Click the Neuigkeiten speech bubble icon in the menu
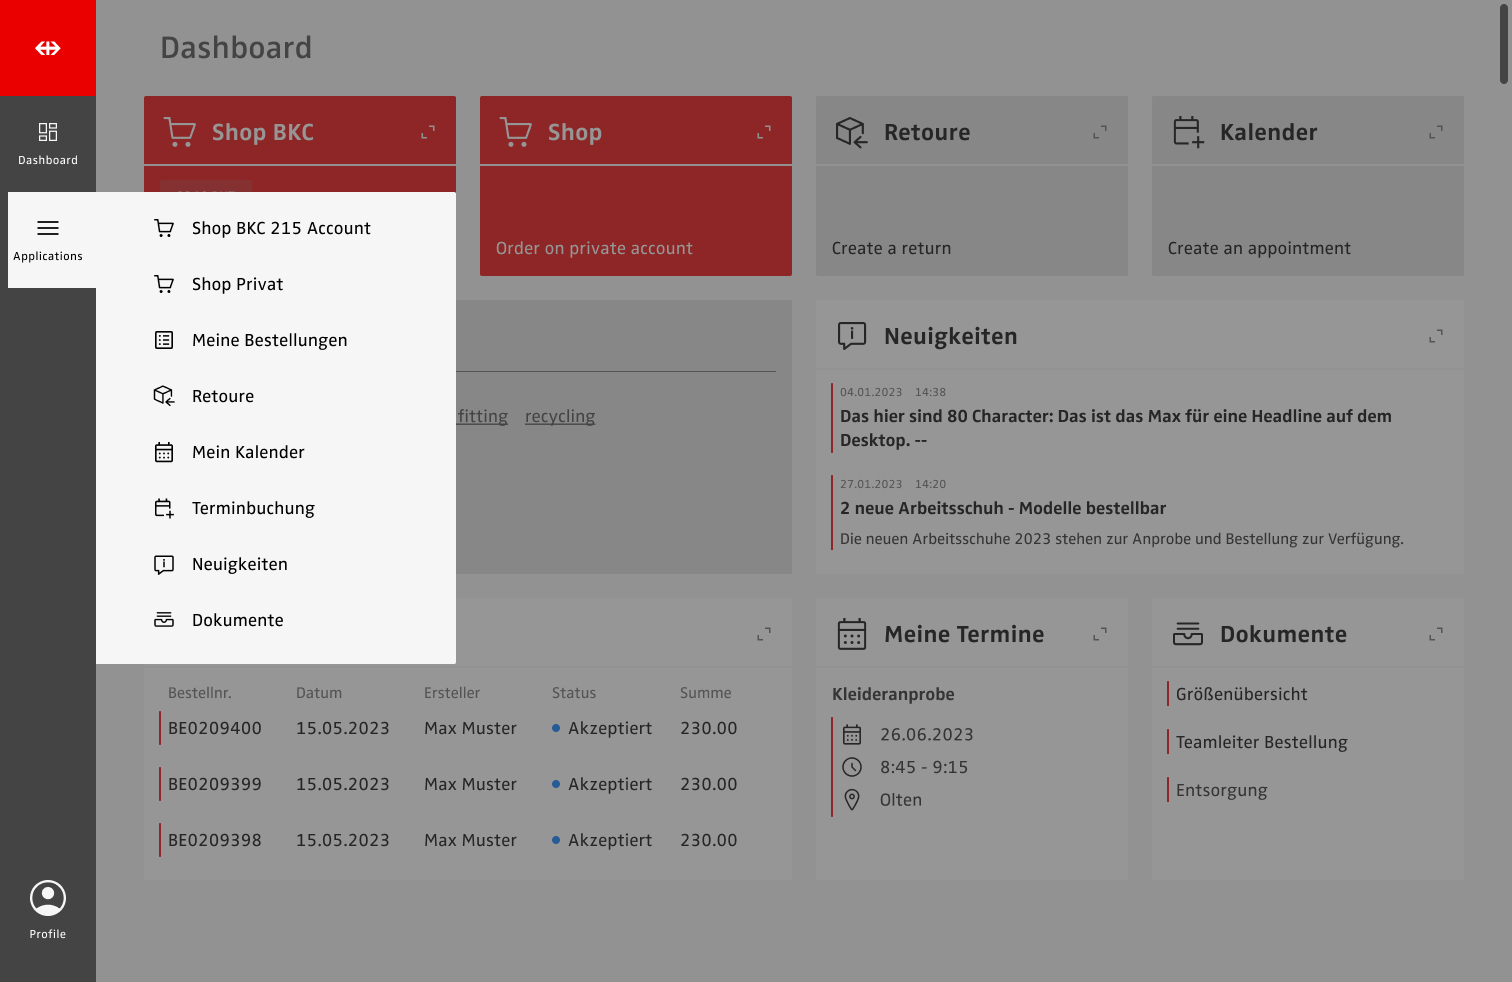The height and width of the screenshot is (982, 1512). (x=164, y=564)
